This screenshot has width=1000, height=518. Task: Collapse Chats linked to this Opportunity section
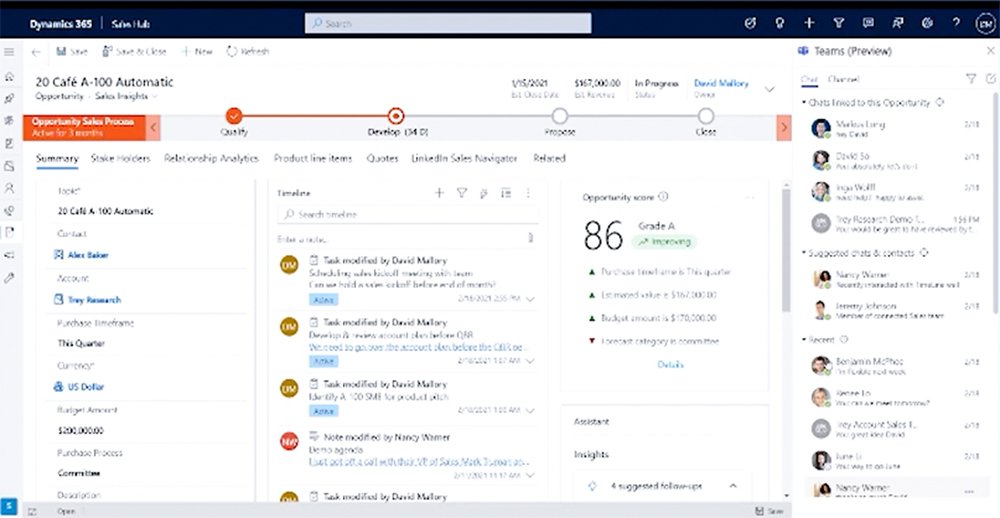804,103
